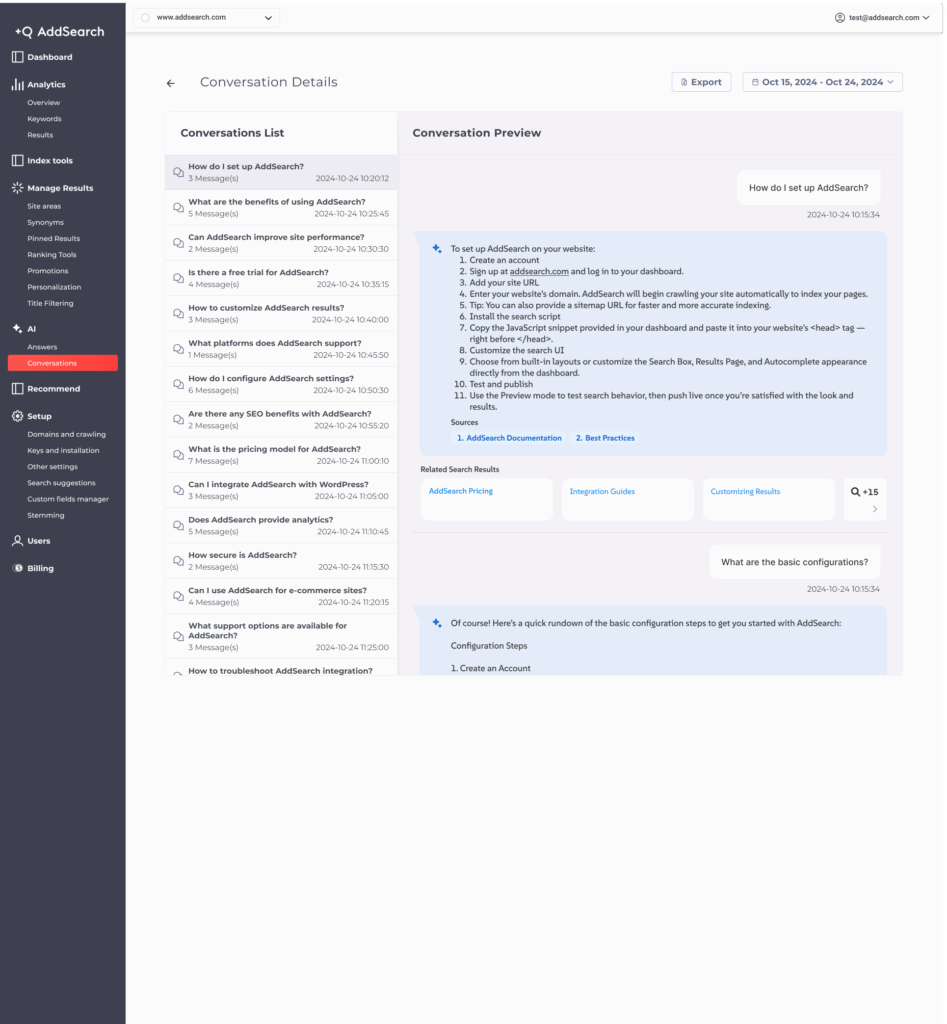Show more results with the +15 card
The width and height of the screenshot is (947, 1024).
coord(864,499)
